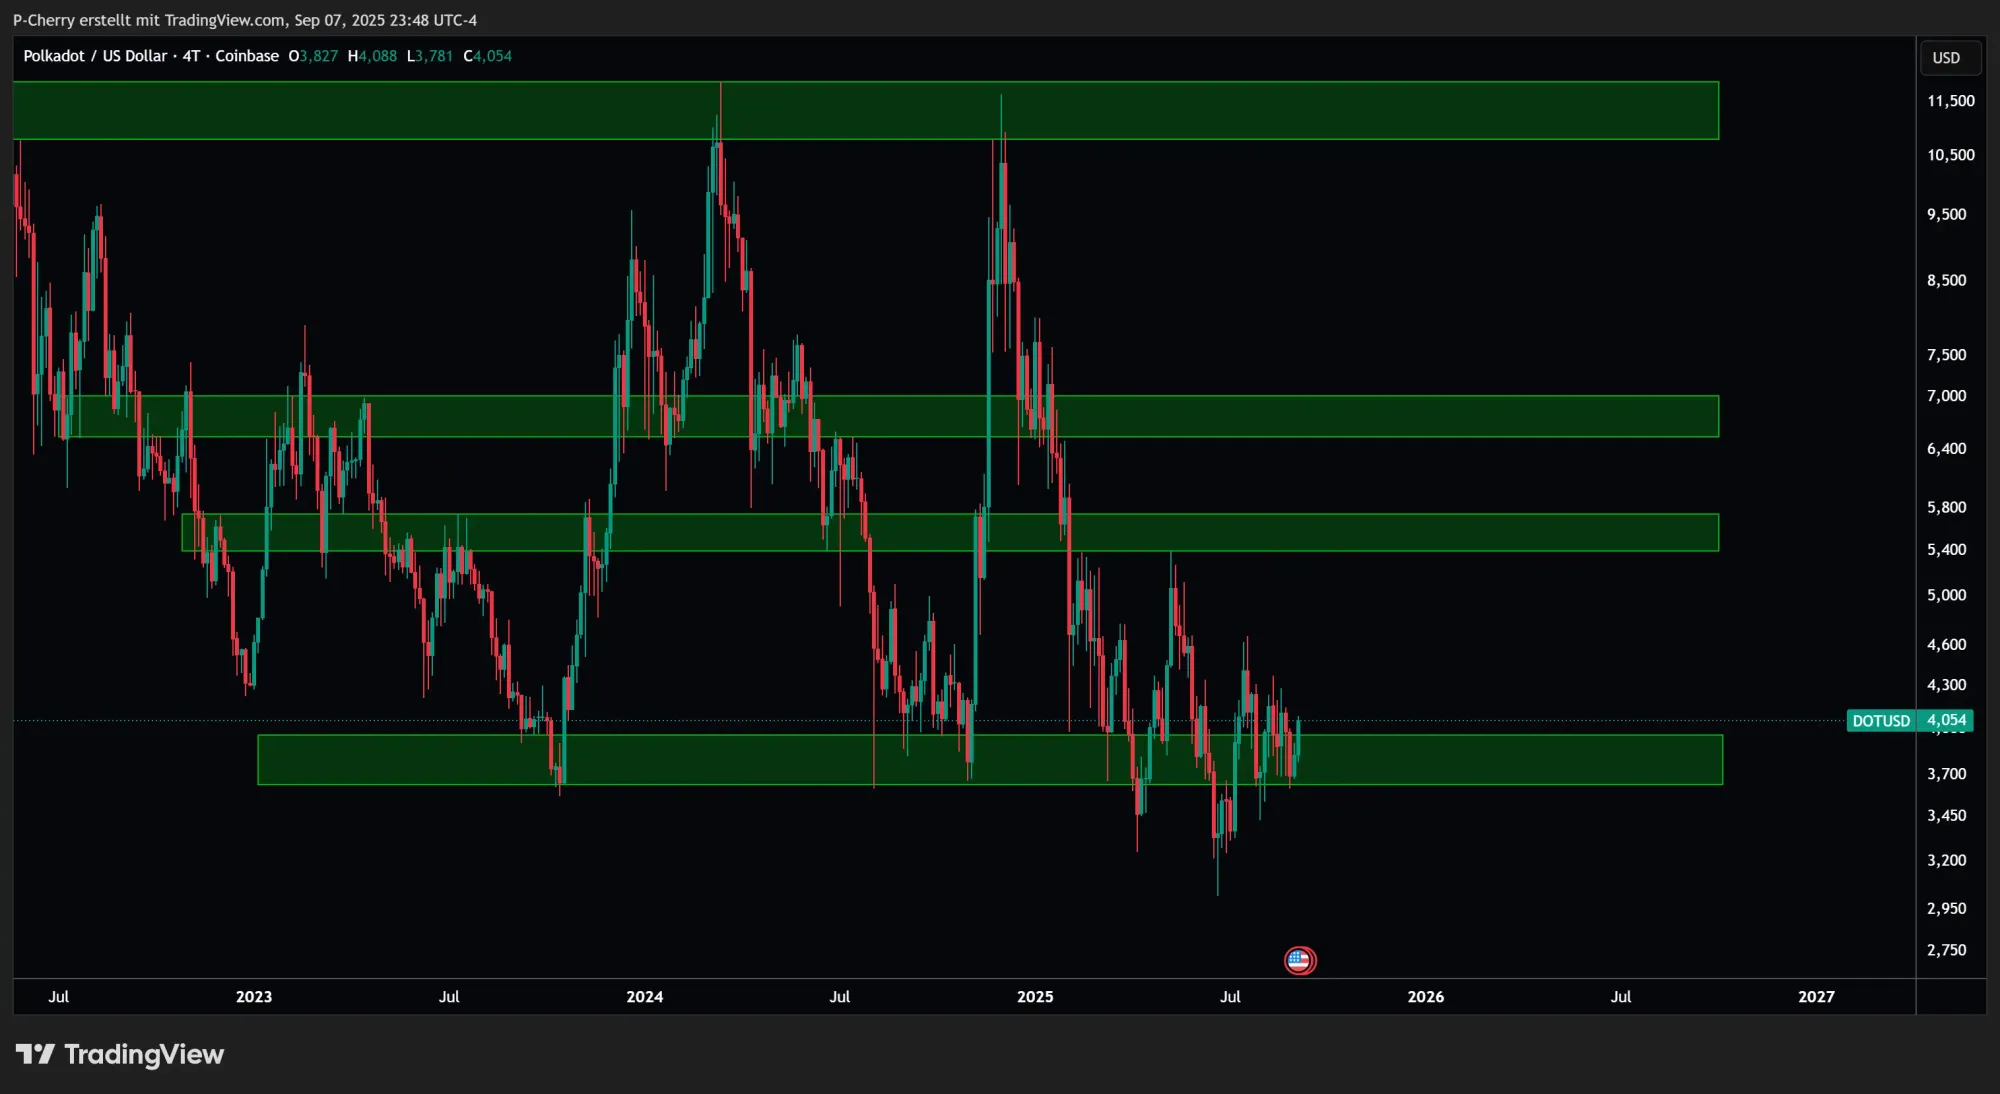Click the 2,750 price axis label
Screen dimensions: 2000x1094
(x=1946, y=950)
